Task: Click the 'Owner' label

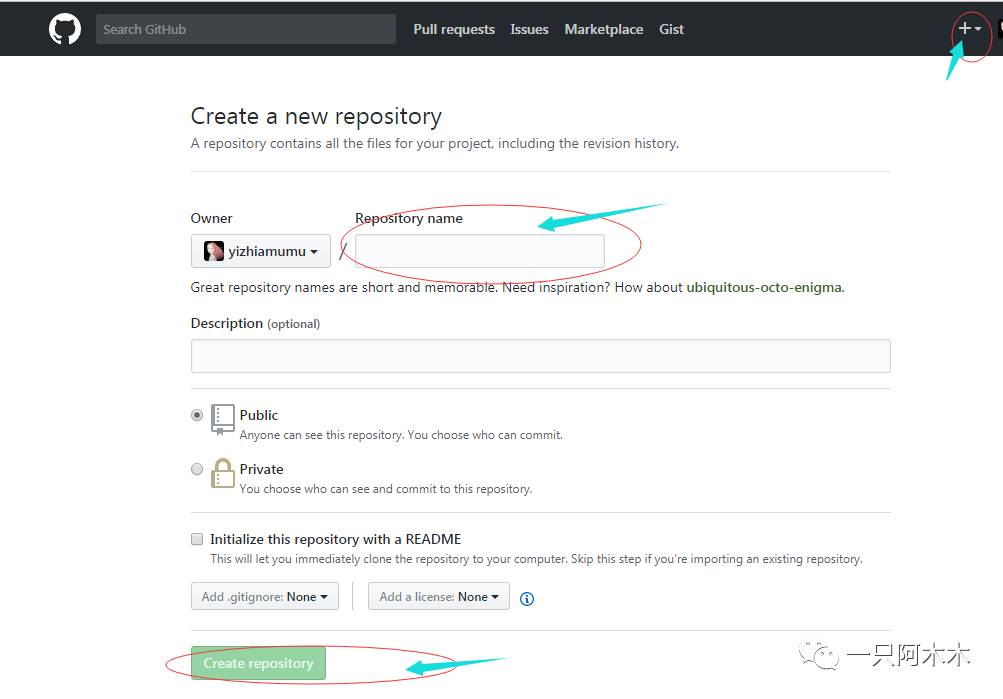Action: (211, 219)
